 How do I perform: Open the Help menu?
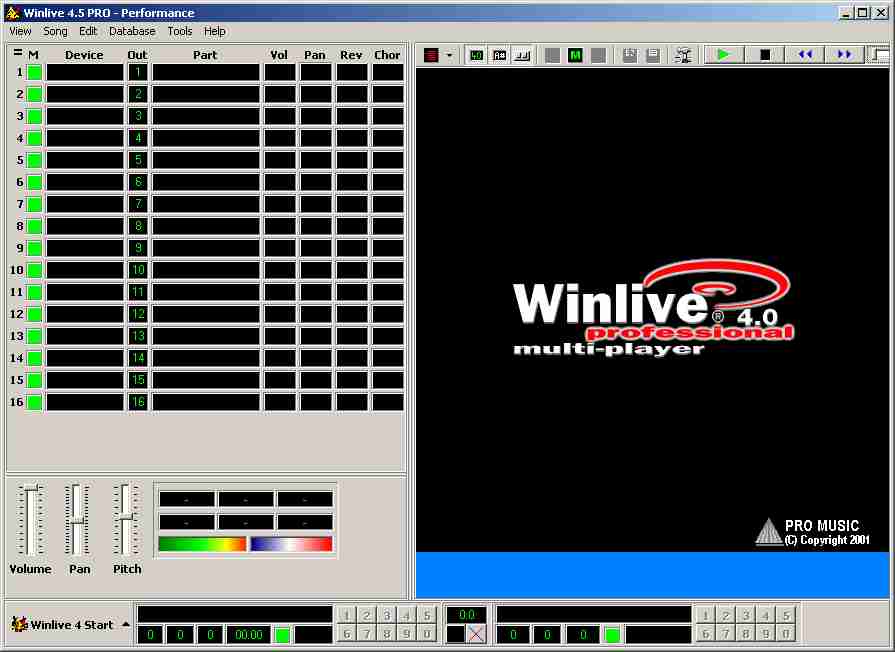(215, 31)
